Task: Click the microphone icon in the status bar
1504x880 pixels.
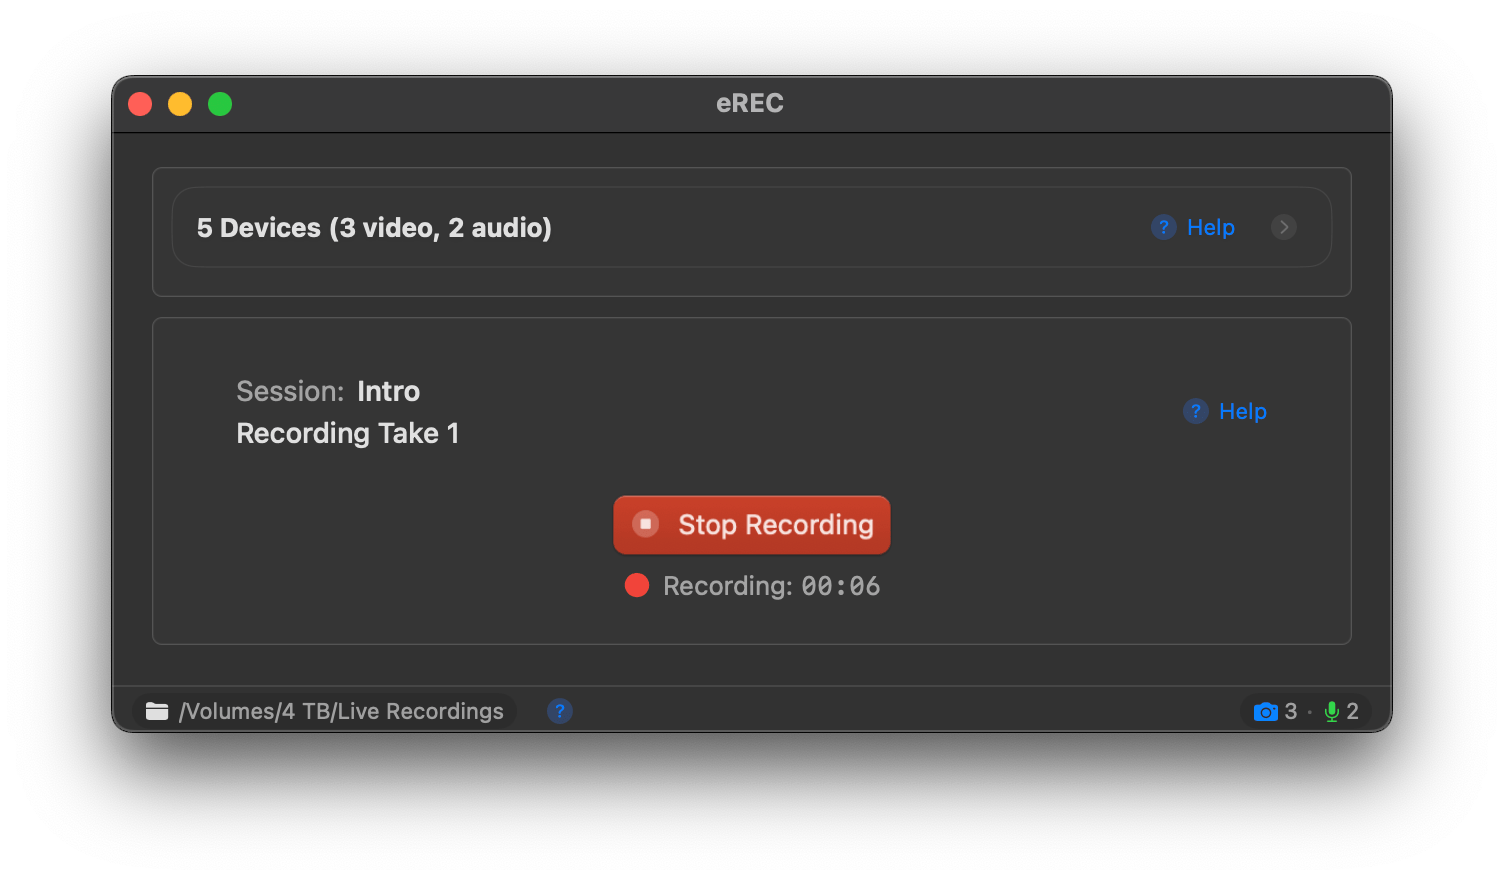Action: 1332,711
